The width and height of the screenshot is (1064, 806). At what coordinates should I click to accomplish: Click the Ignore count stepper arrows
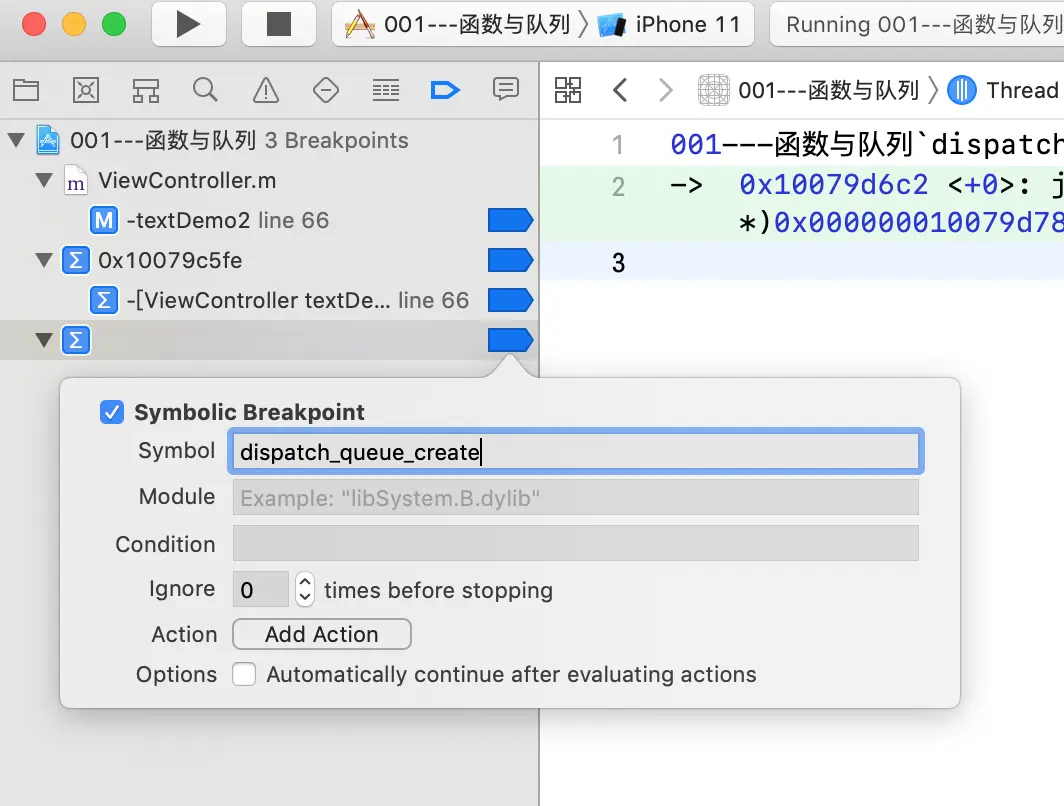click(305, 590)
